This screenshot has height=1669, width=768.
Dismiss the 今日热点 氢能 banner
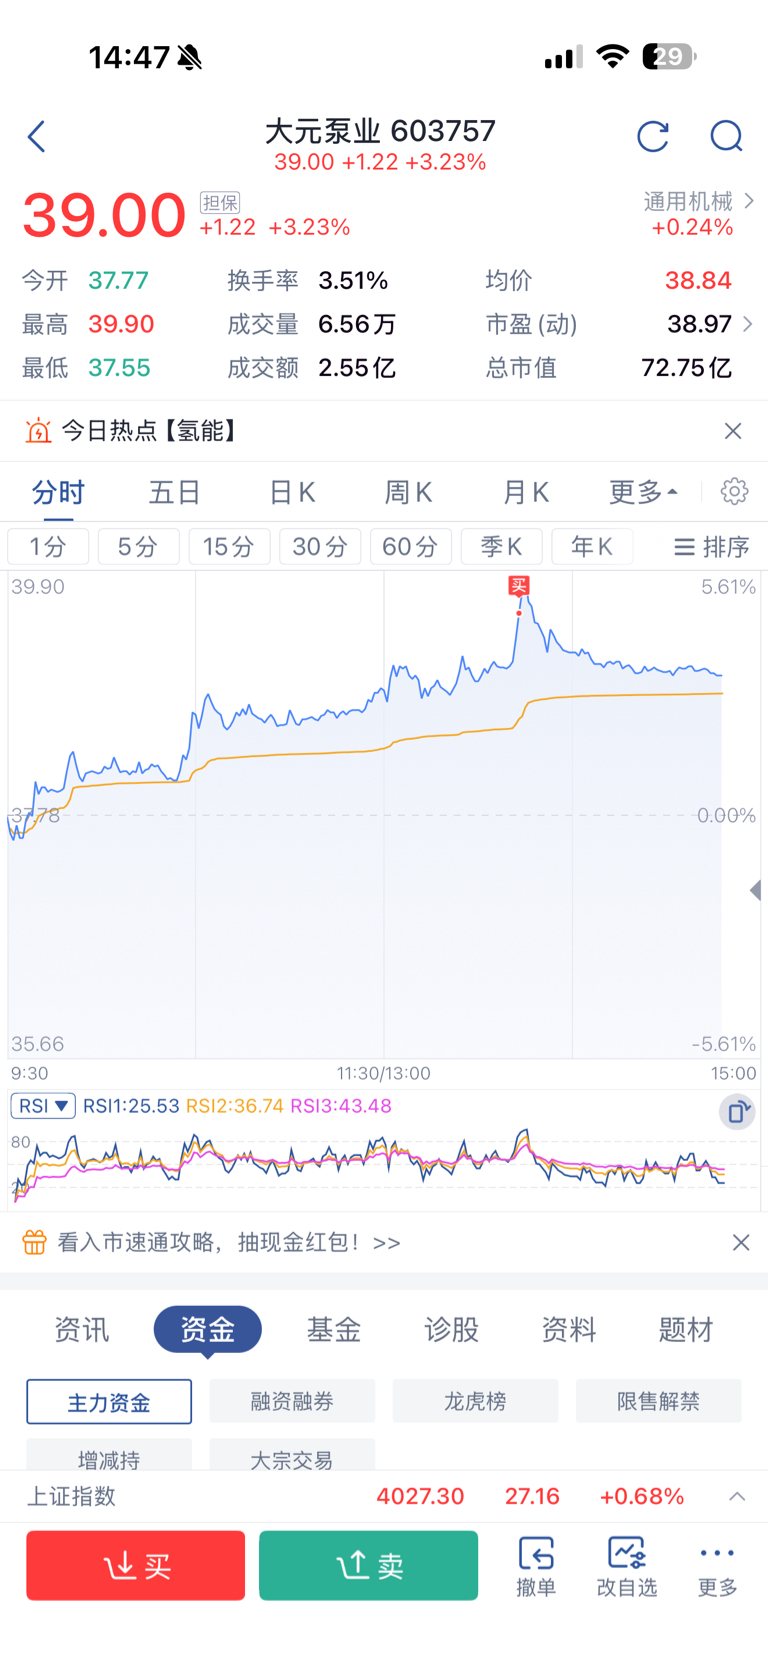coord(733,431)
